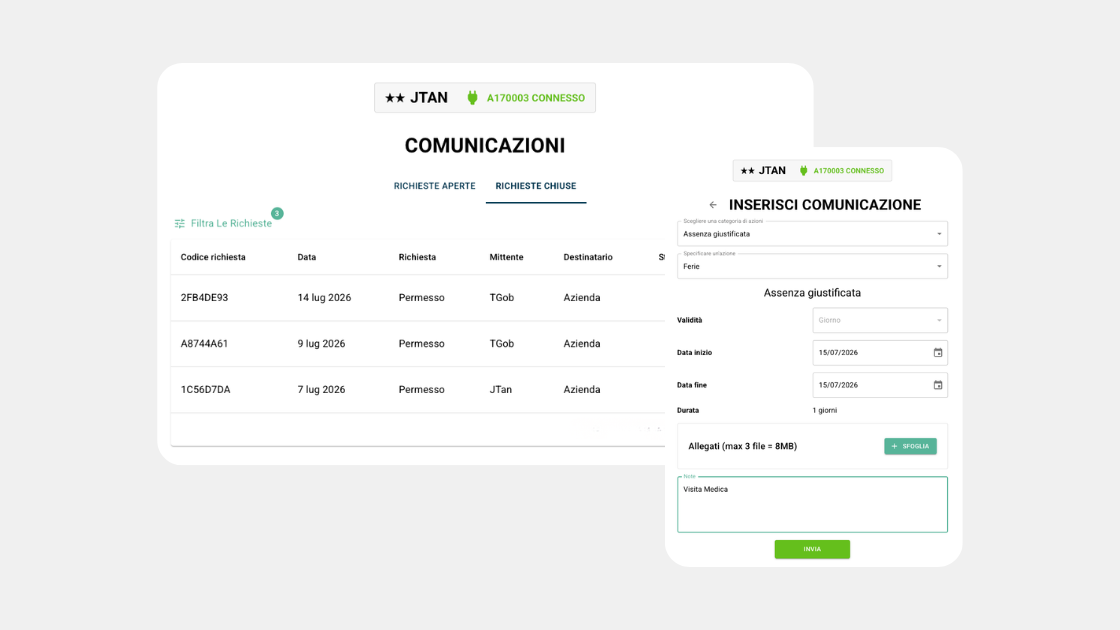Sort by Codice richiesta column header
Screen dimensions: 1120x630
[x=213, y=257]
